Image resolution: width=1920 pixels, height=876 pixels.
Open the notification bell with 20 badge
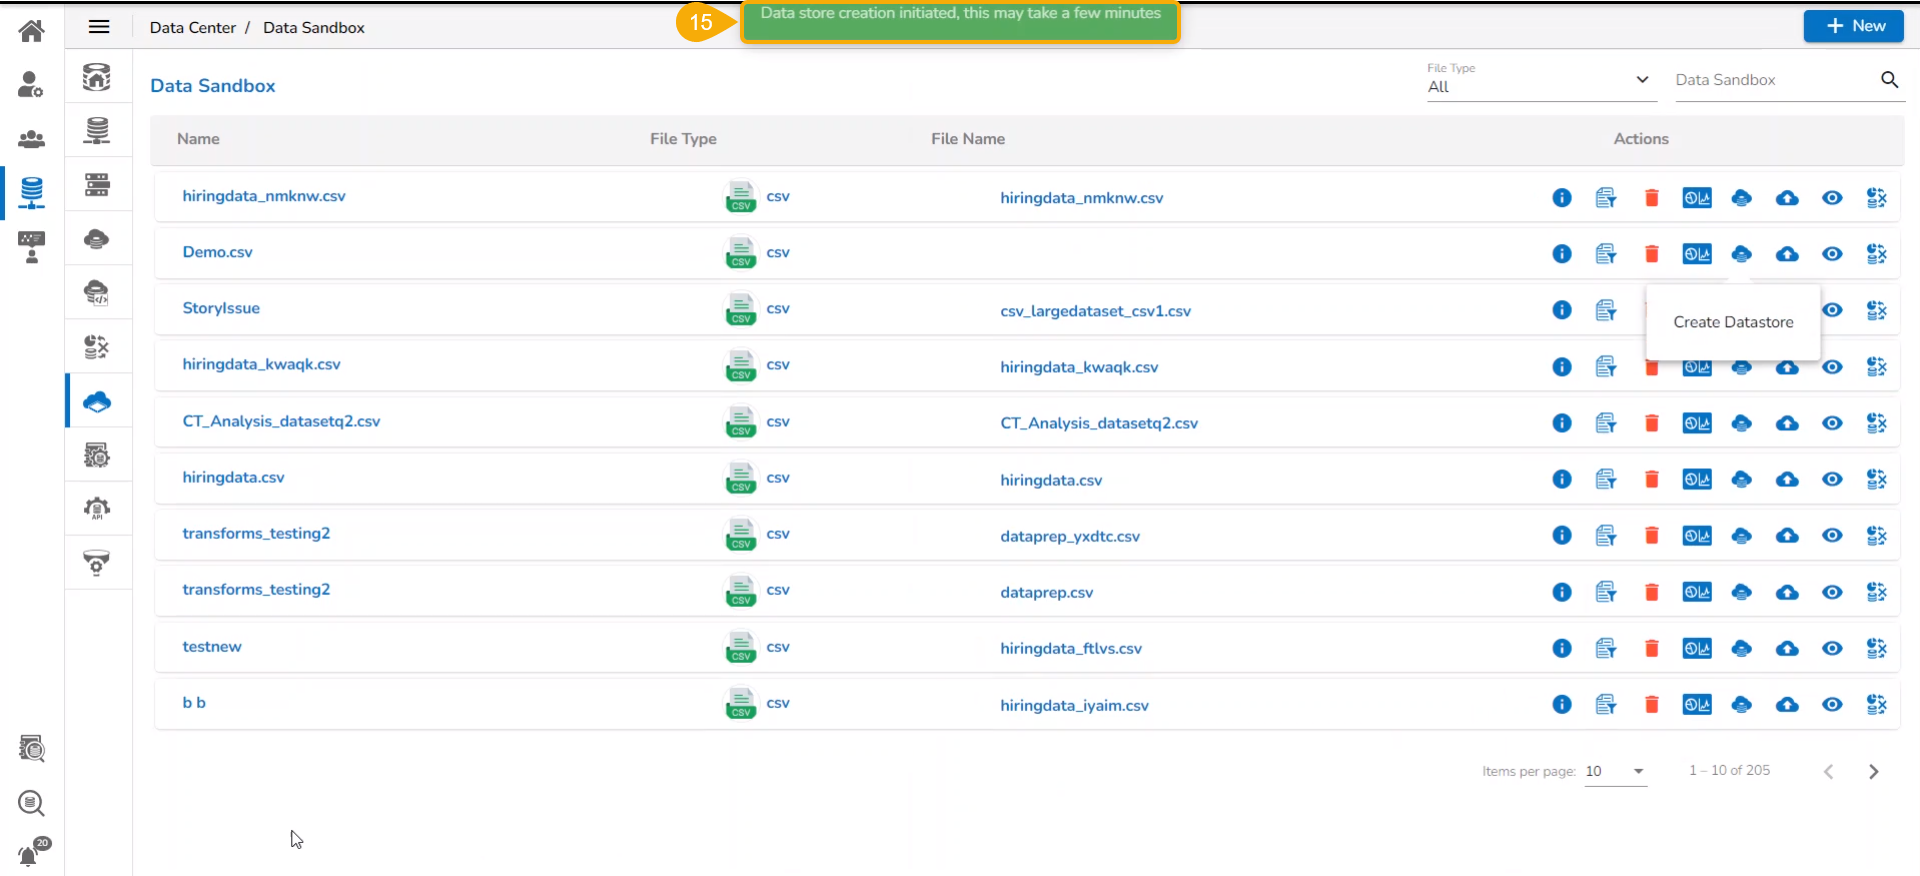33,852
